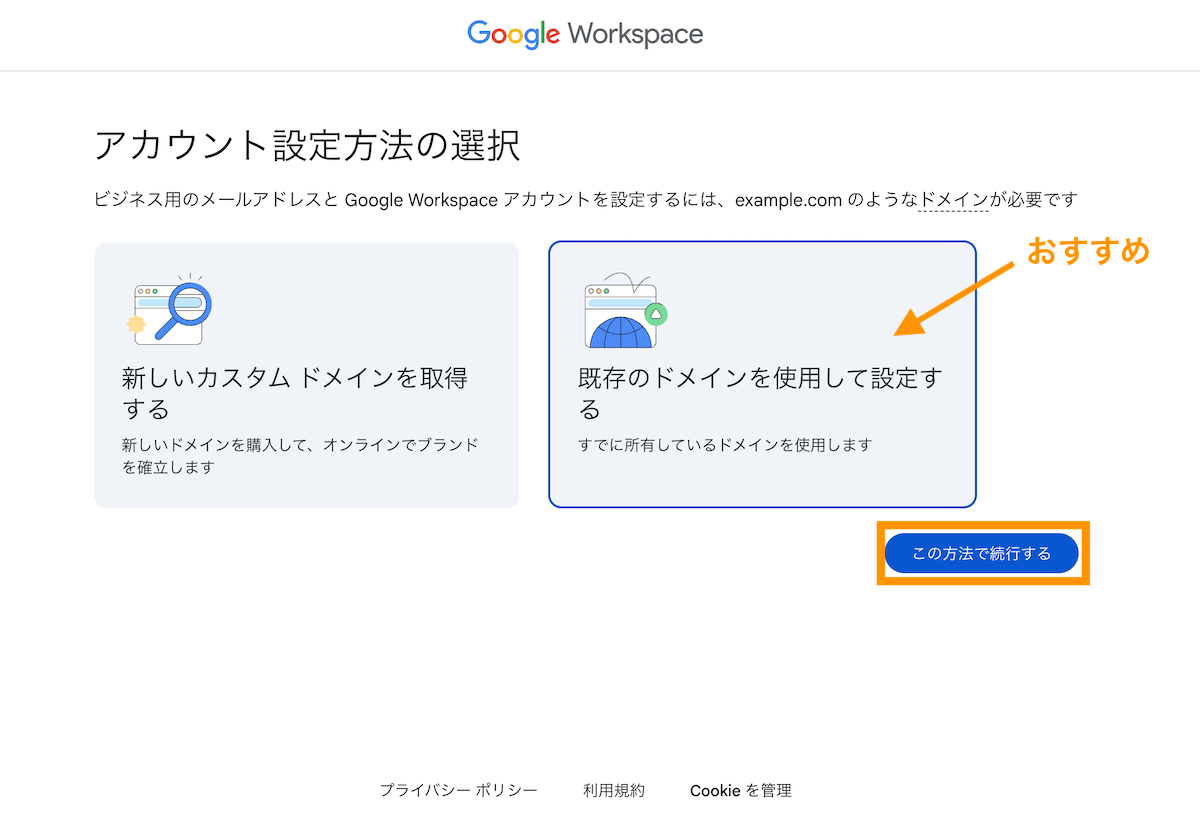Open the プライバシー ポリシー link

click(459, 790)
